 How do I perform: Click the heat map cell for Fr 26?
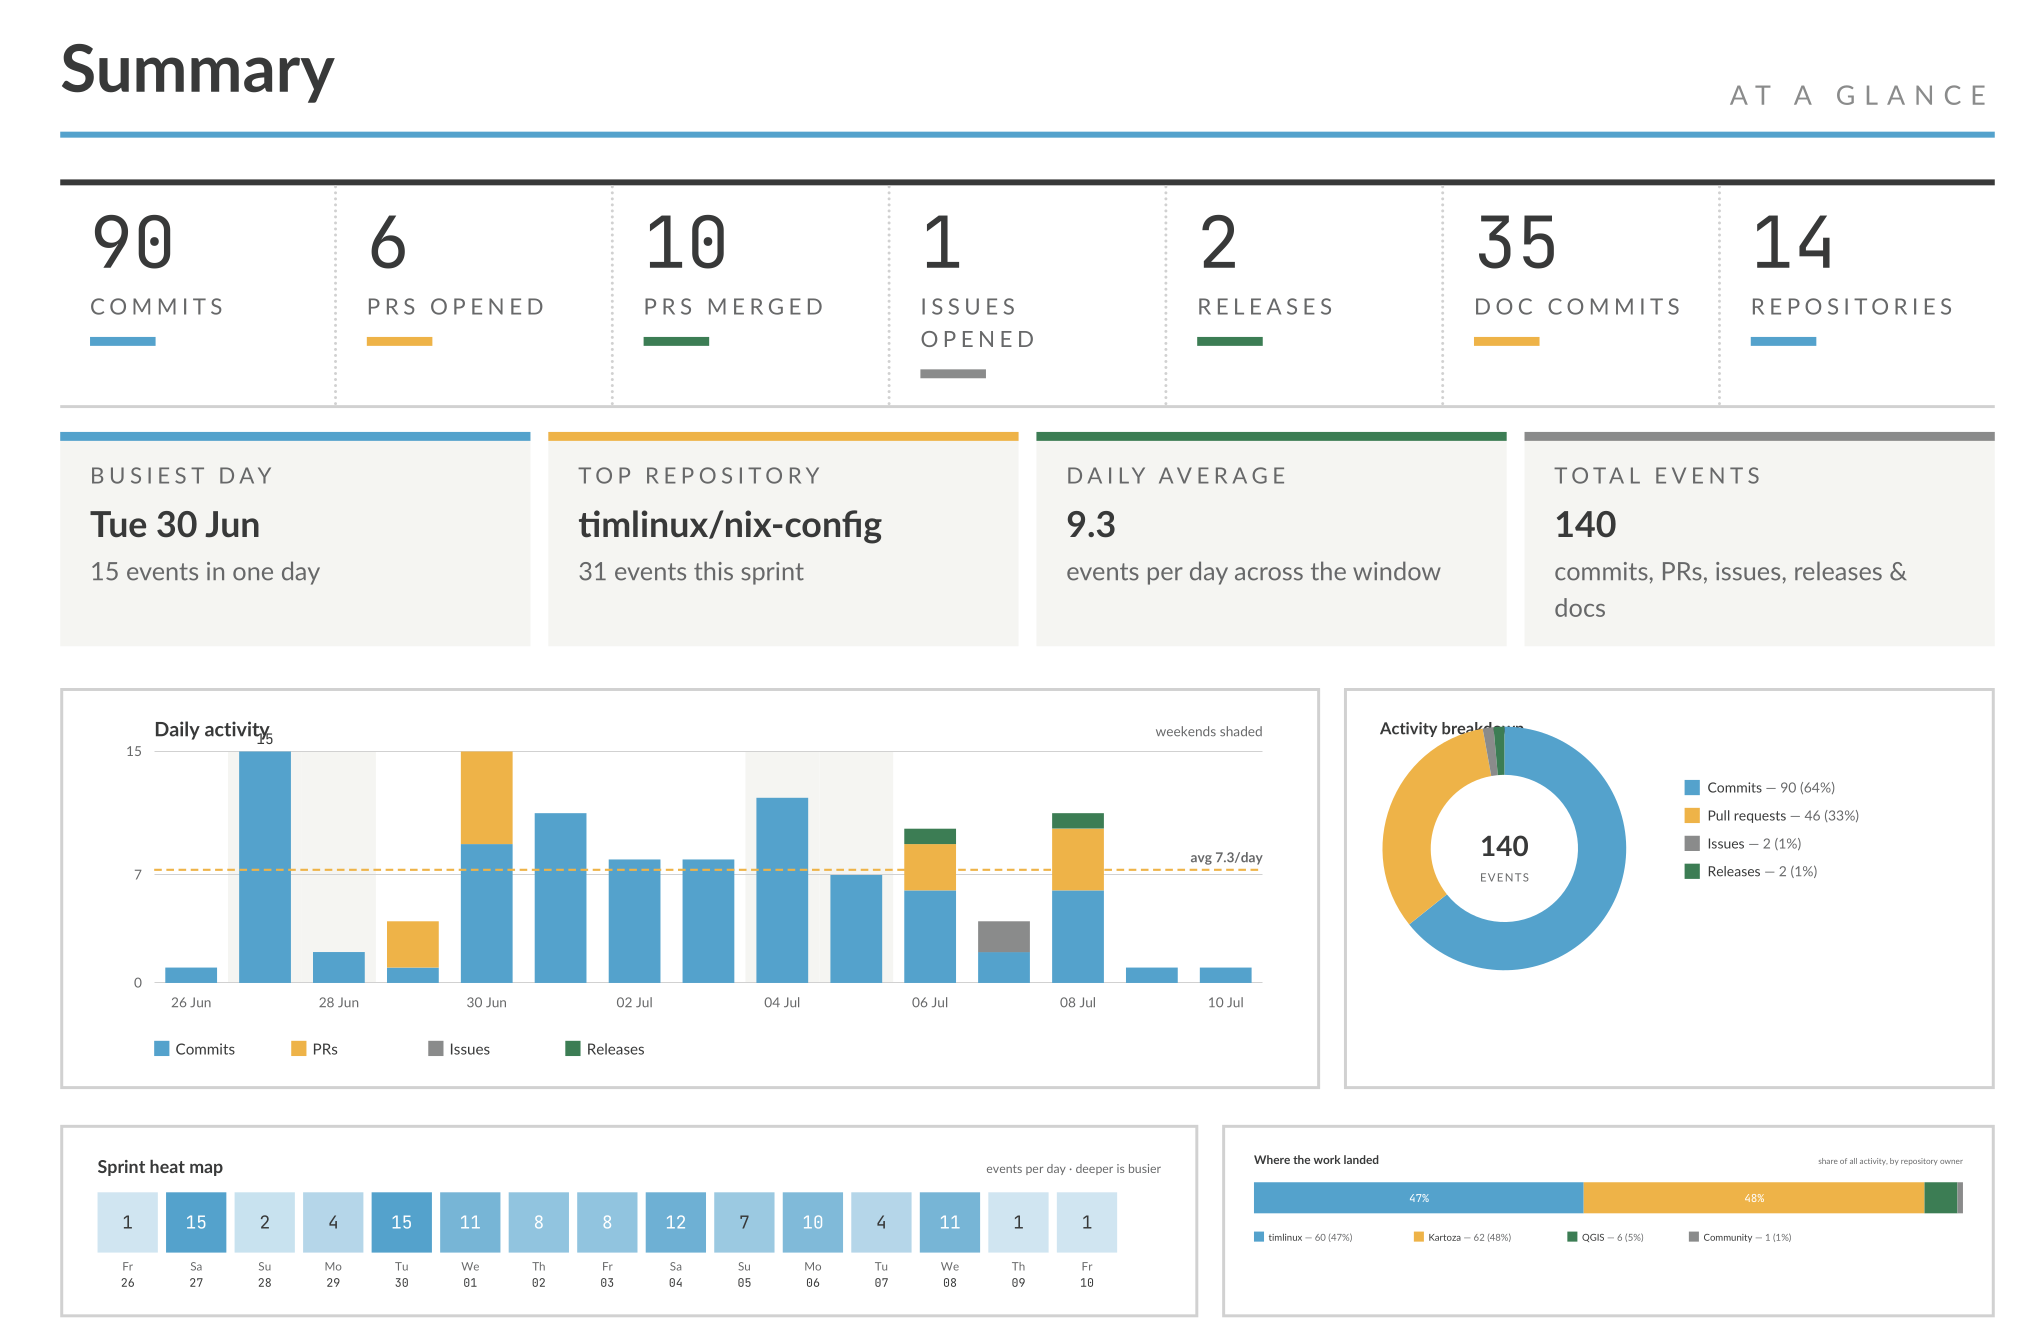128,1222
